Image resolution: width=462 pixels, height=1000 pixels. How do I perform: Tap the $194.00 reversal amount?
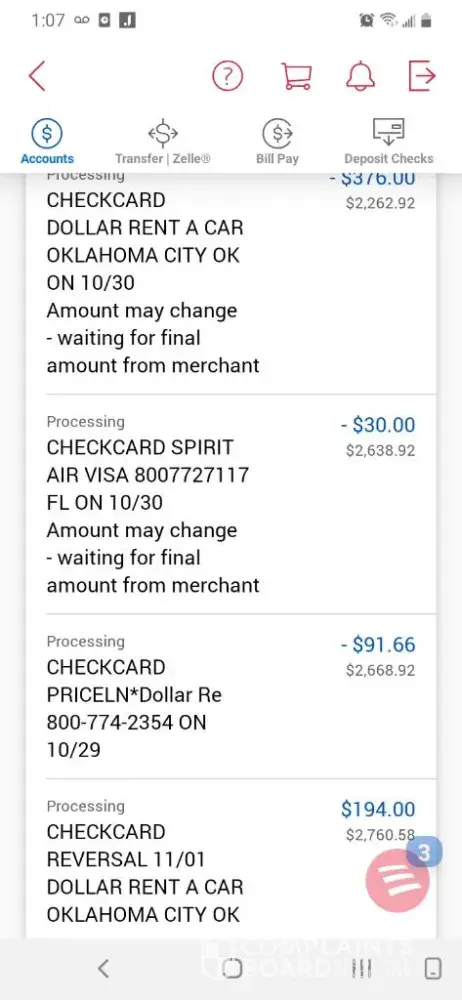pos(378,809)
